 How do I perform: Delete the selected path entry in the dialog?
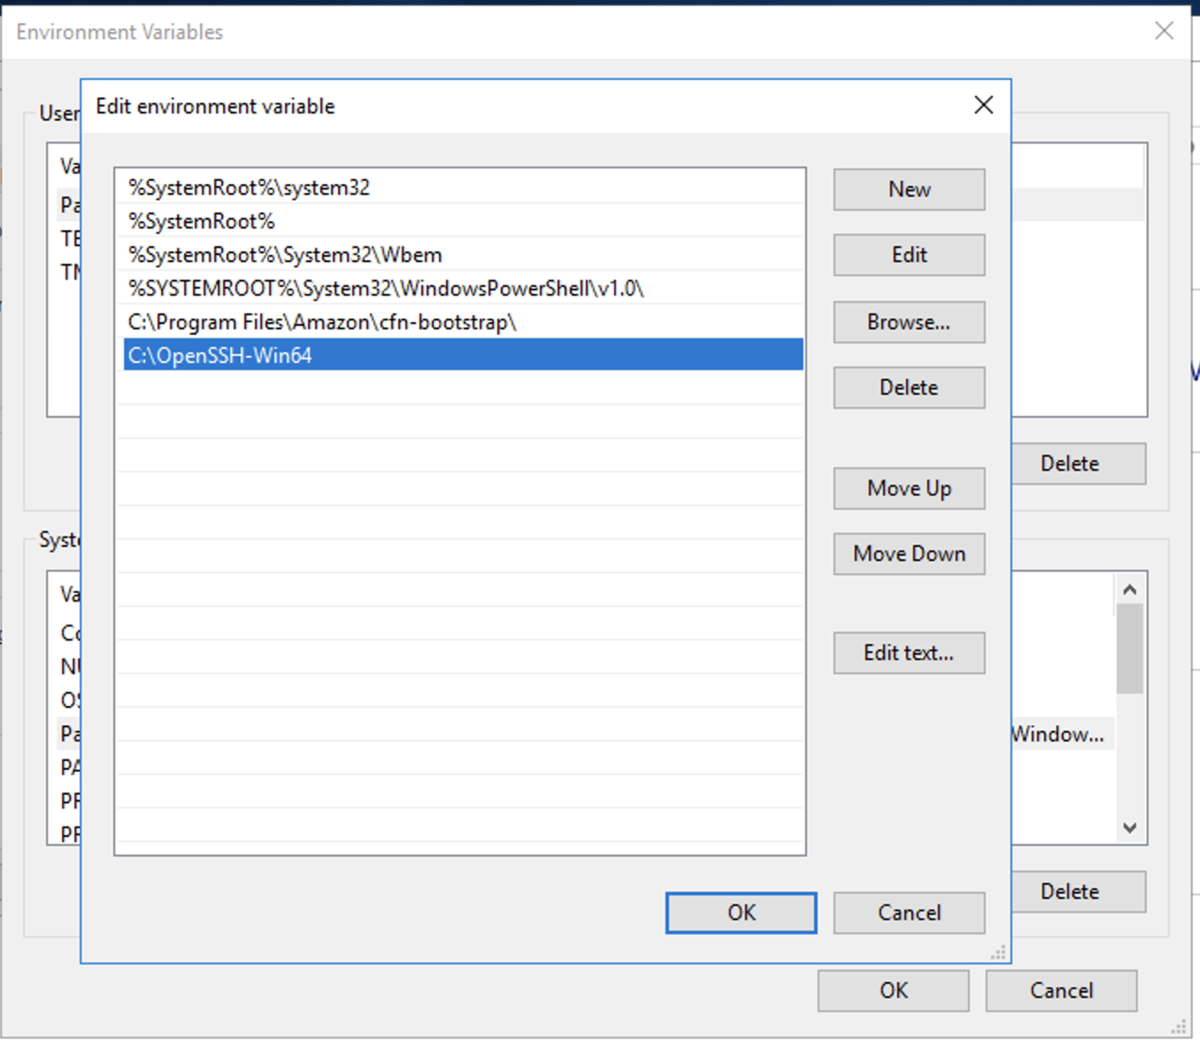pos(909,387)
